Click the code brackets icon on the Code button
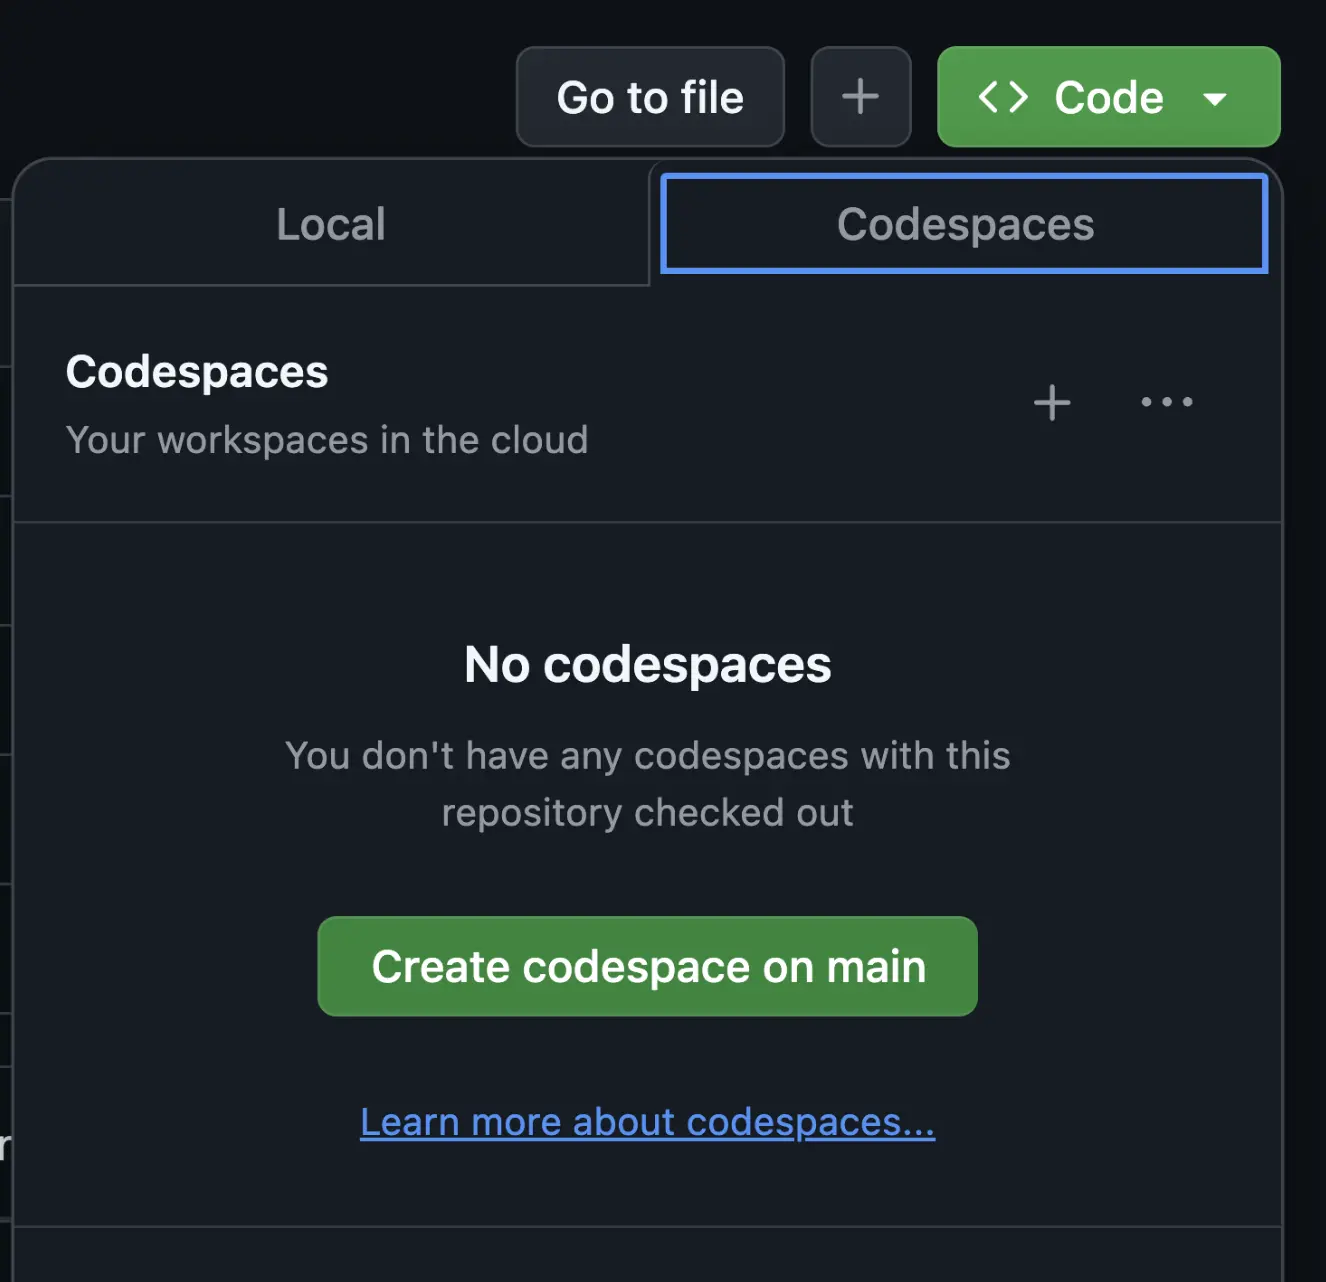Image resolution: width=1326 pixels, height=1282 pixels. 1002,96
